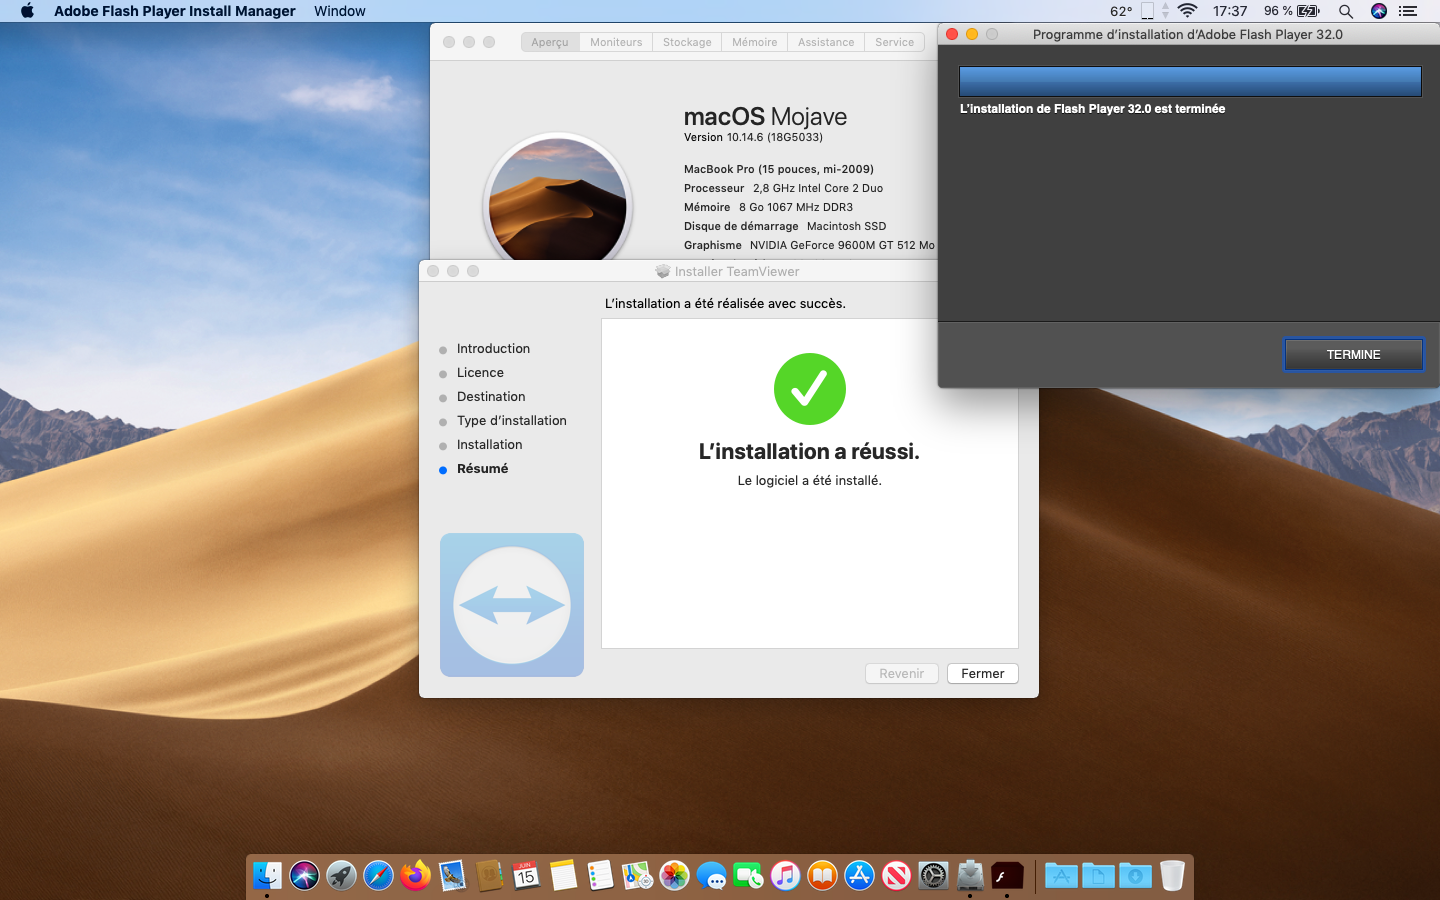Click Destination step in installer sidebar
The image size is (1440, 900).
(x=491, y=396)
